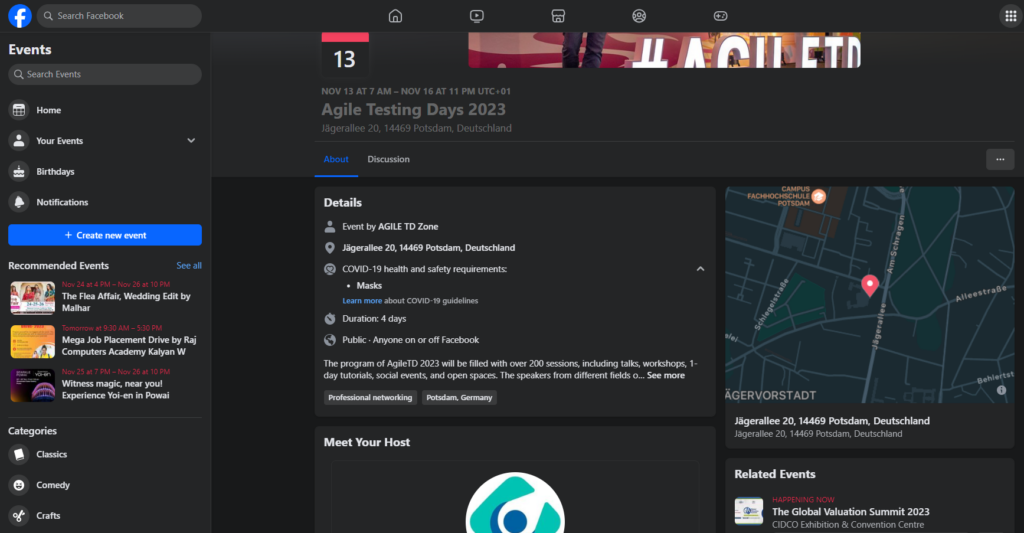Click the Search Events input field

pos(105,75)
